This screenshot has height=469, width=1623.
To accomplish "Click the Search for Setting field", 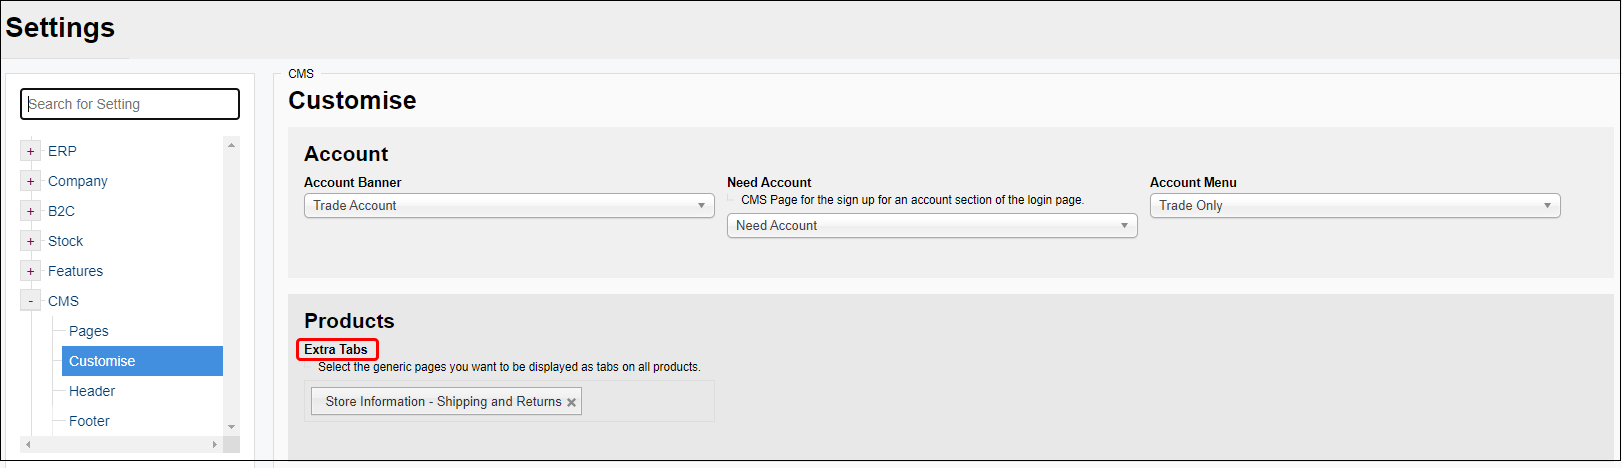I will pos(130,104).
